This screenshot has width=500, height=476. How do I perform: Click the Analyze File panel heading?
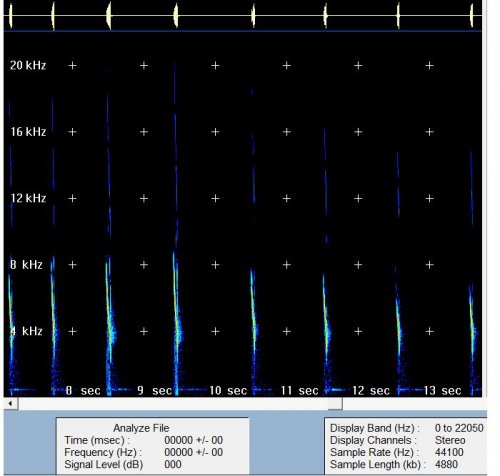tap(141, 428)
